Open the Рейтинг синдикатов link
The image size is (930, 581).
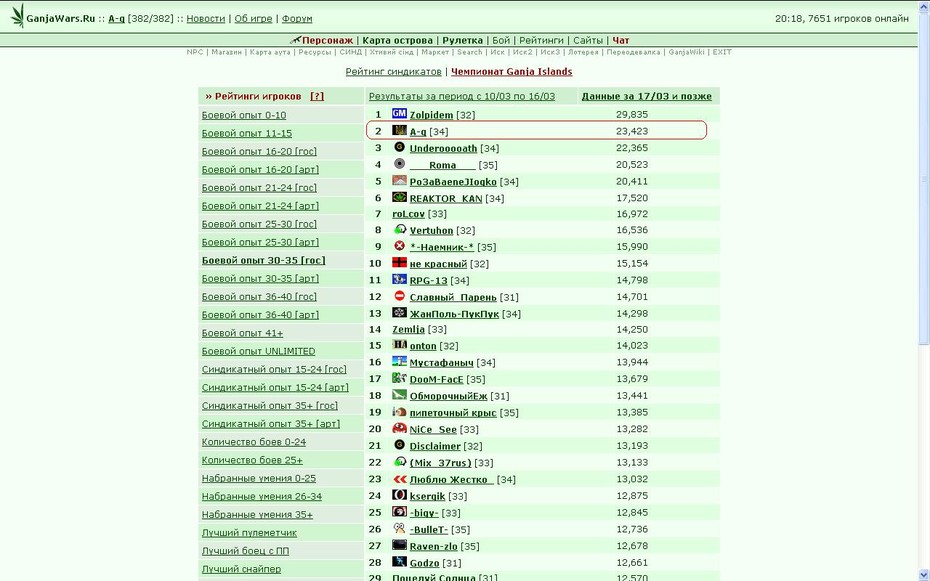[394, 71]
